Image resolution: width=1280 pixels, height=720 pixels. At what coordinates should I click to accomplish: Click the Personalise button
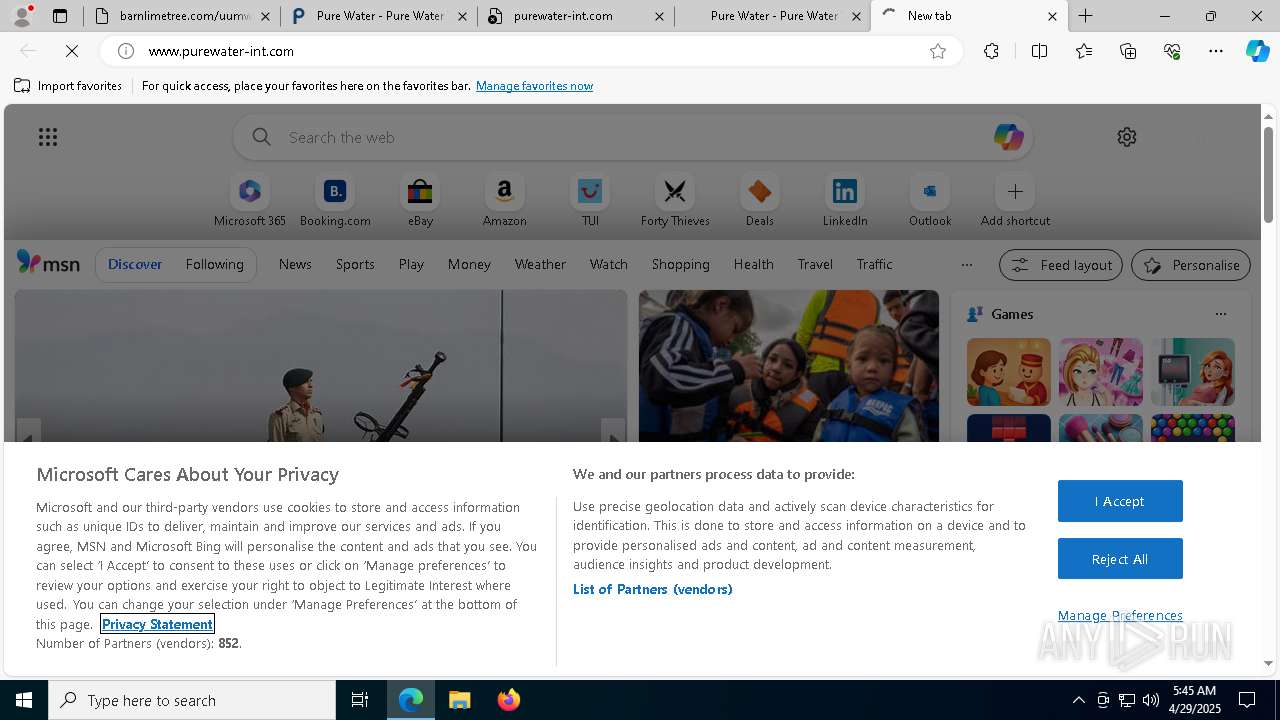1191,265
